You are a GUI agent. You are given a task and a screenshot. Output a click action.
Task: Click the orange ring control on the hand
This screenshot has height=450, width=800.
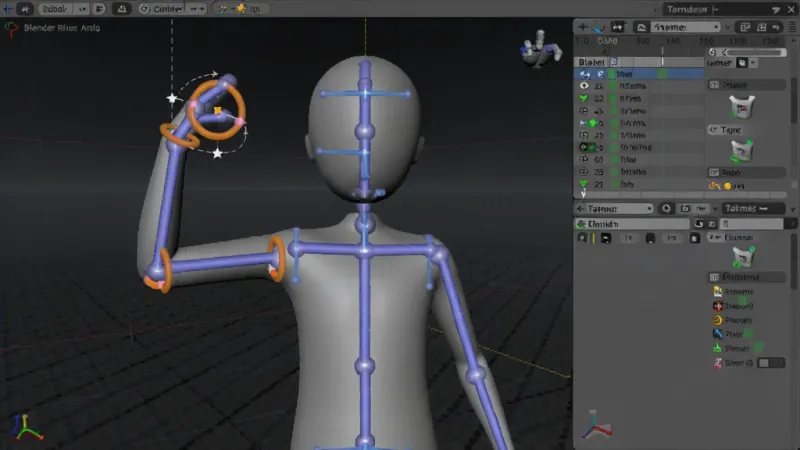[217, 110]
